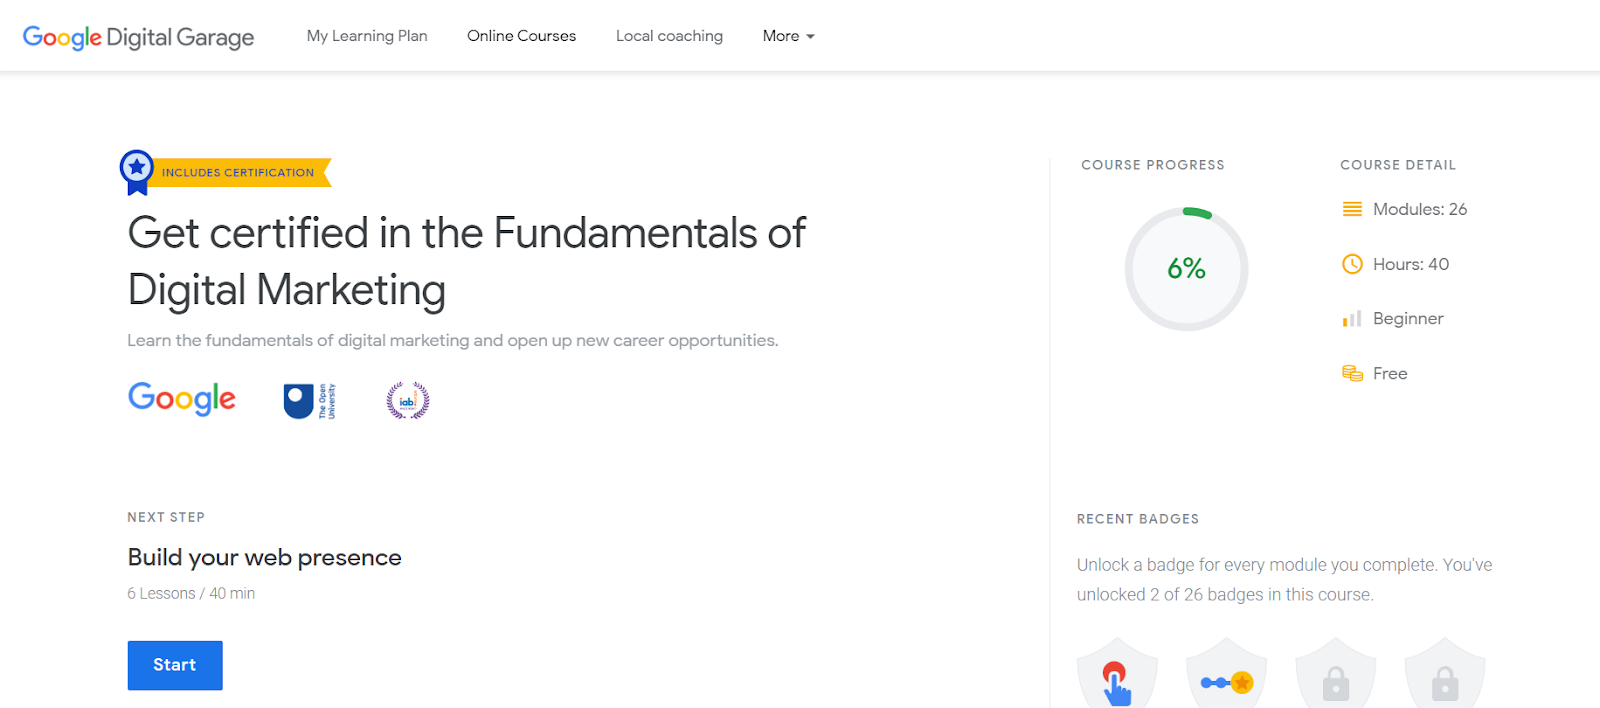
Task: Click the Beginner level bars icon
Action: point(1352,319)
